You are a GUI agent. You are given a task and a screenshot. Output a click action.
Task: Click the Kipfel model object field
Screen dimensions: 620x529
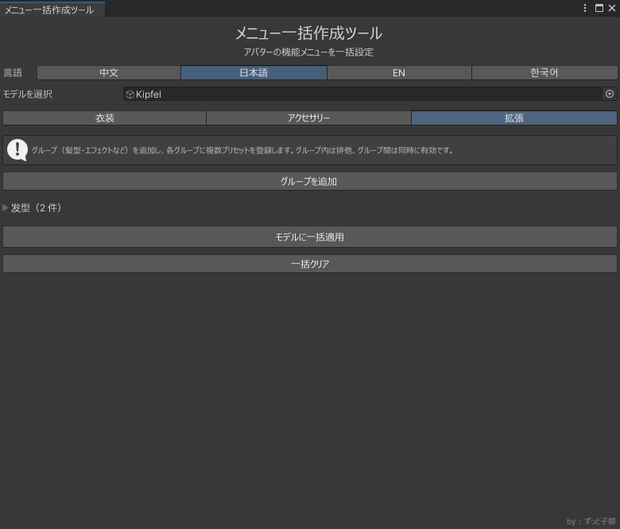tap(370, 94)
